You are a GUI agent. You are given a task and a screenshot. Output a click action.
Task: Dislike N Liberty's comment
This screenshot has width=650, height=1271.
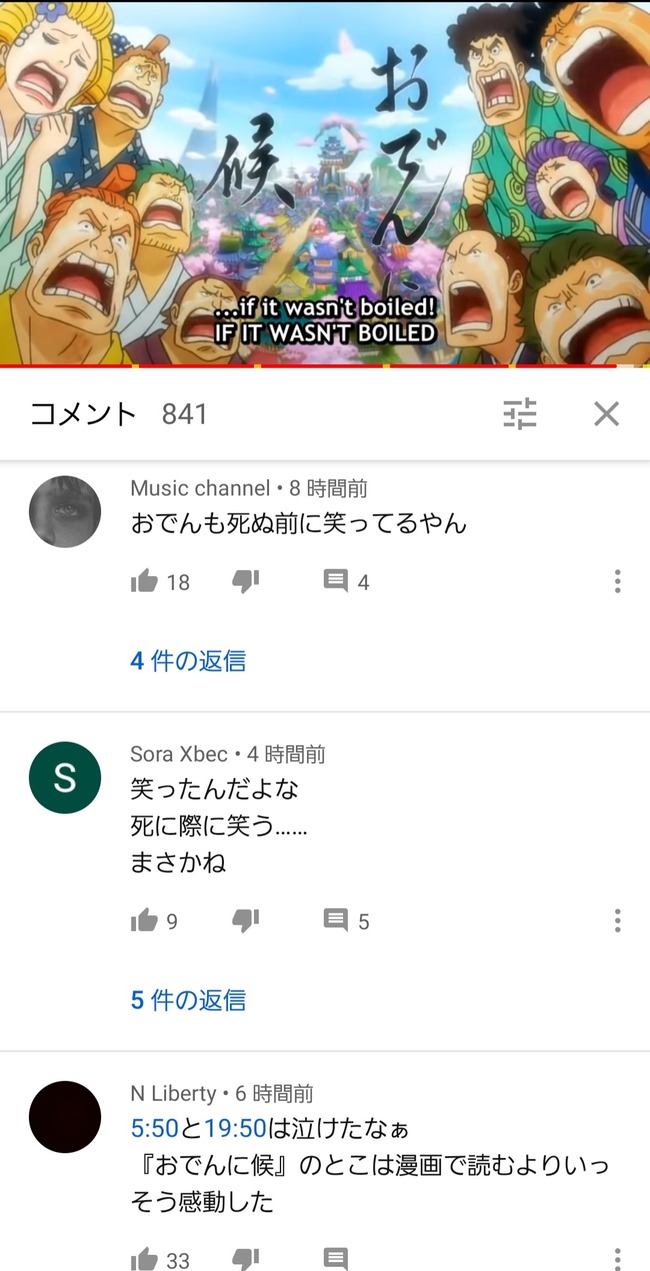[x=245, y=1259]
